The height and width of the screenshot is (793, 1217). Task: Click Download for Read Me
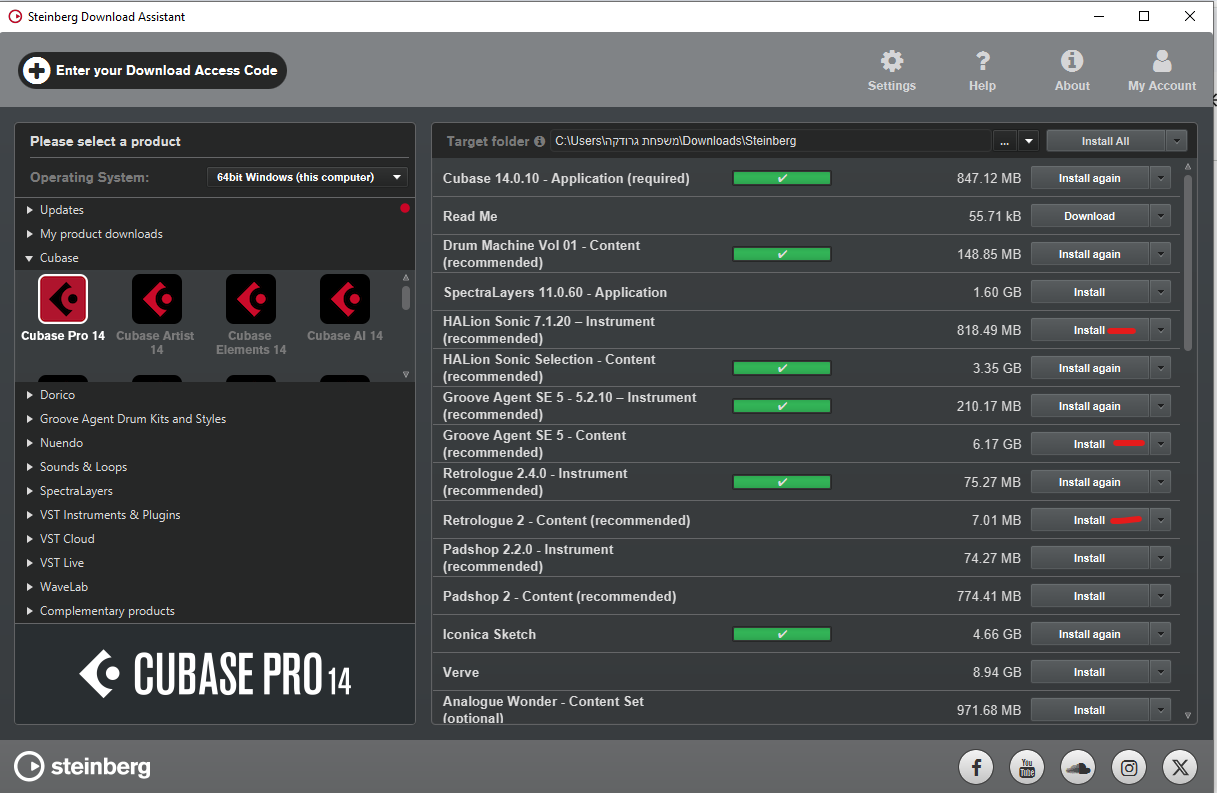pyautogui.click(x=1089, y=216)
